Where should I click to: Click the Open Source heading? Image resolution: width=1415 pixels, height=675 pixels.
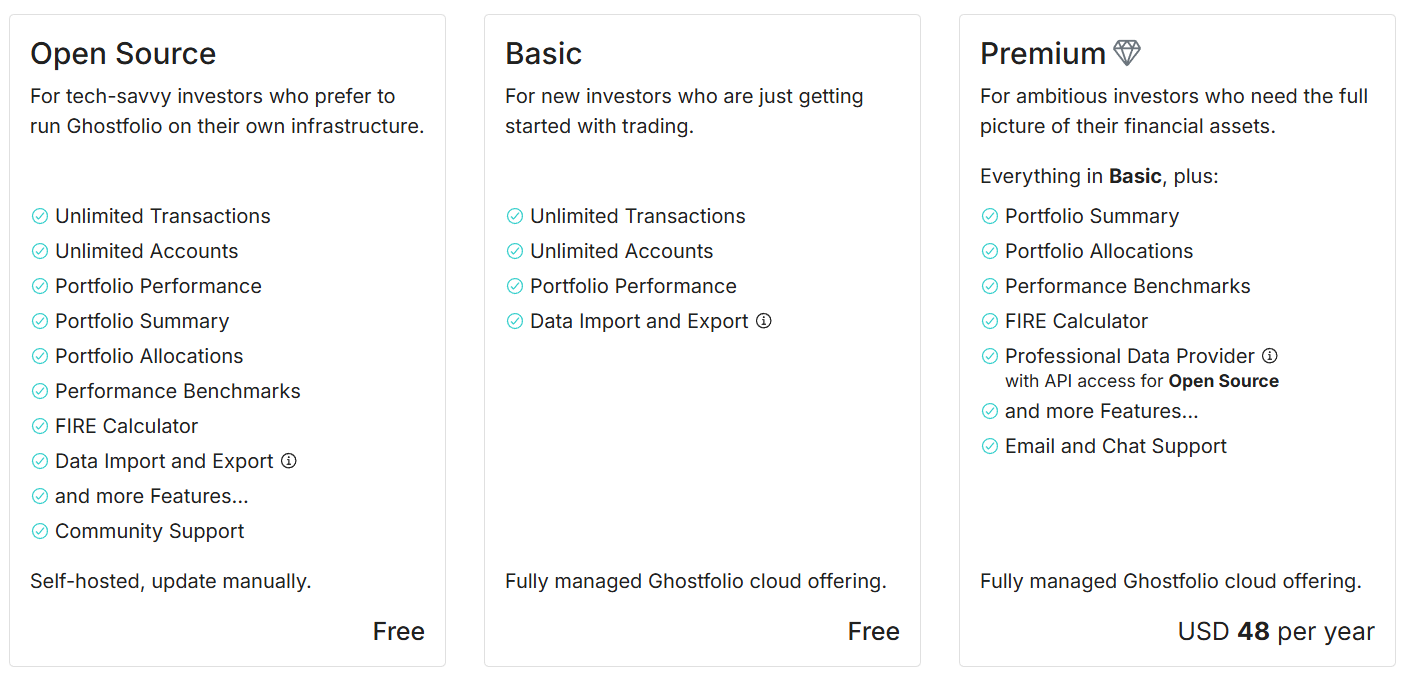pos(123,53)
